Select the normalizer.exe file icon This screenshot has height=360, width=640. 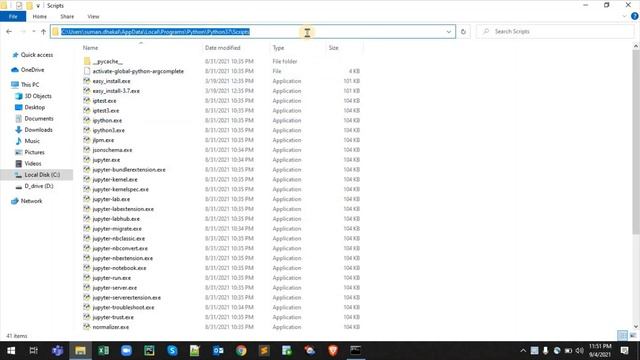click(x=87, y=327)
